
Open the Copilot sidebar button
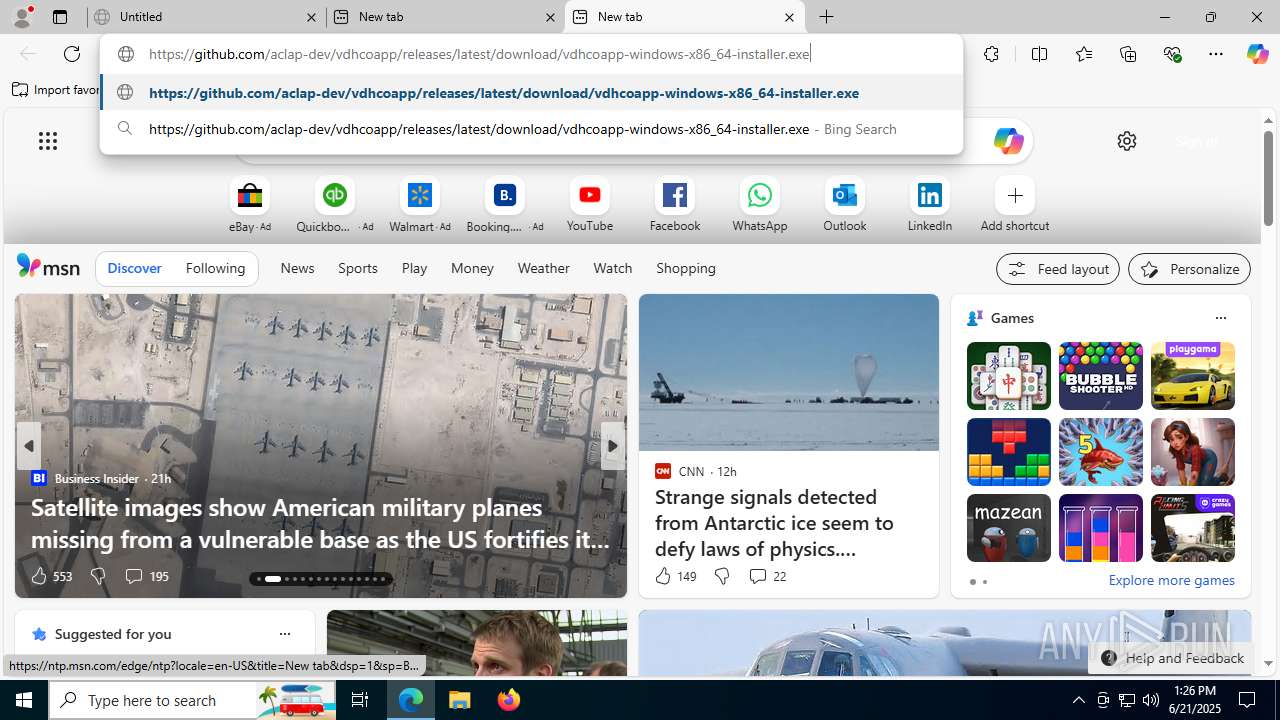click(1257, 54)
